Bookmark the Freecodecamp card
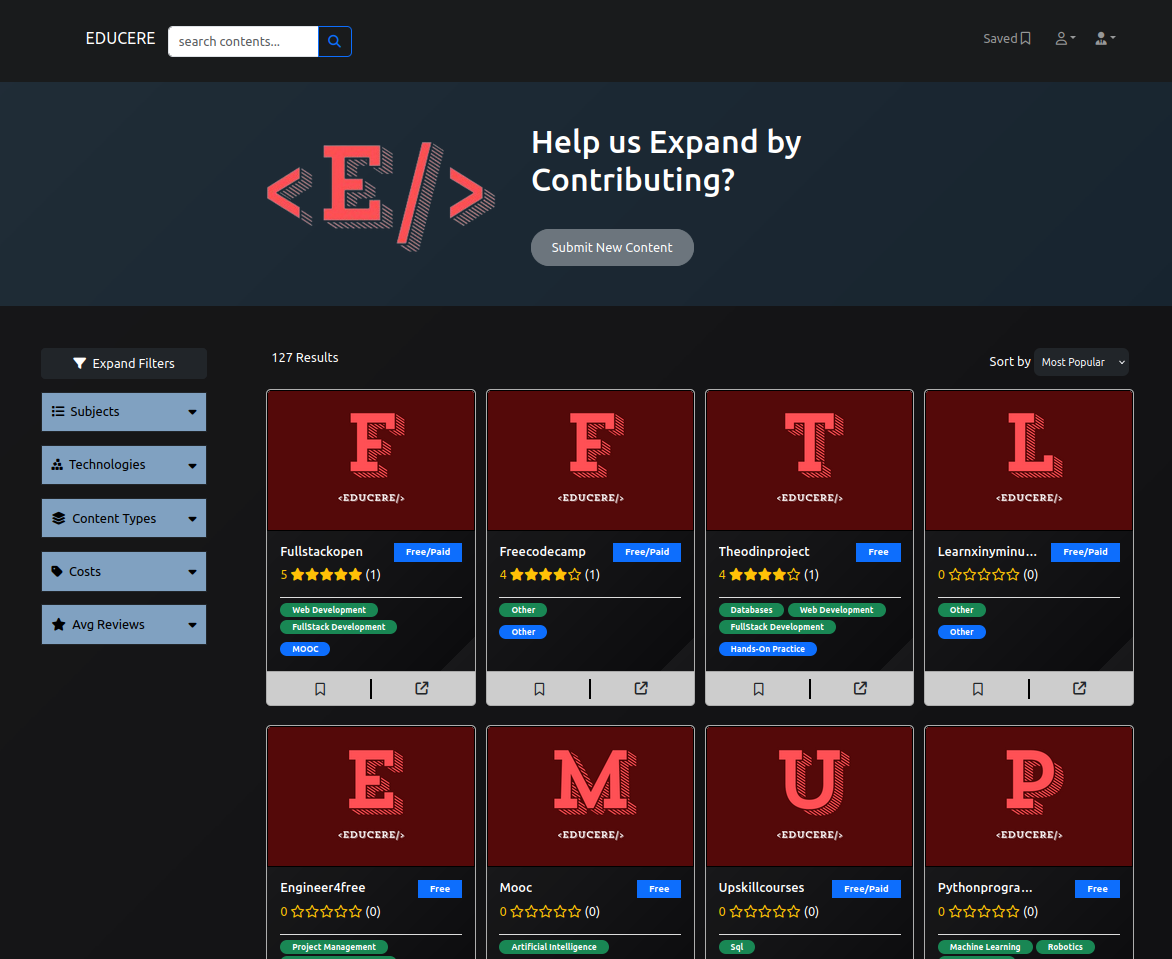 tap(539, 688)
